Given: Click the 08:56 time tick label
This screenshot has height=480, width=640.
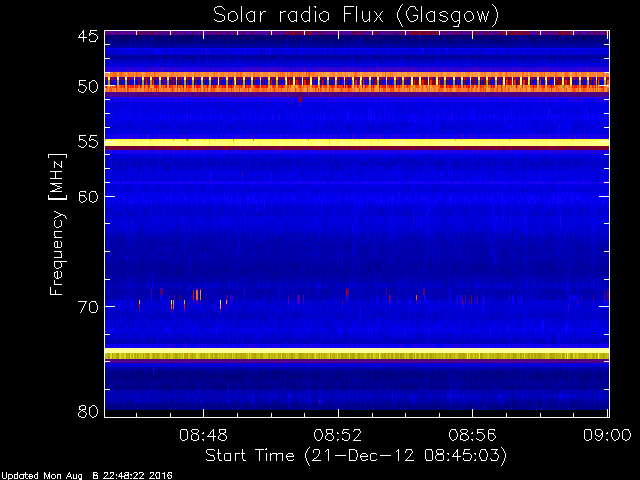Looking at the screenshot, I should coord(473,435).
